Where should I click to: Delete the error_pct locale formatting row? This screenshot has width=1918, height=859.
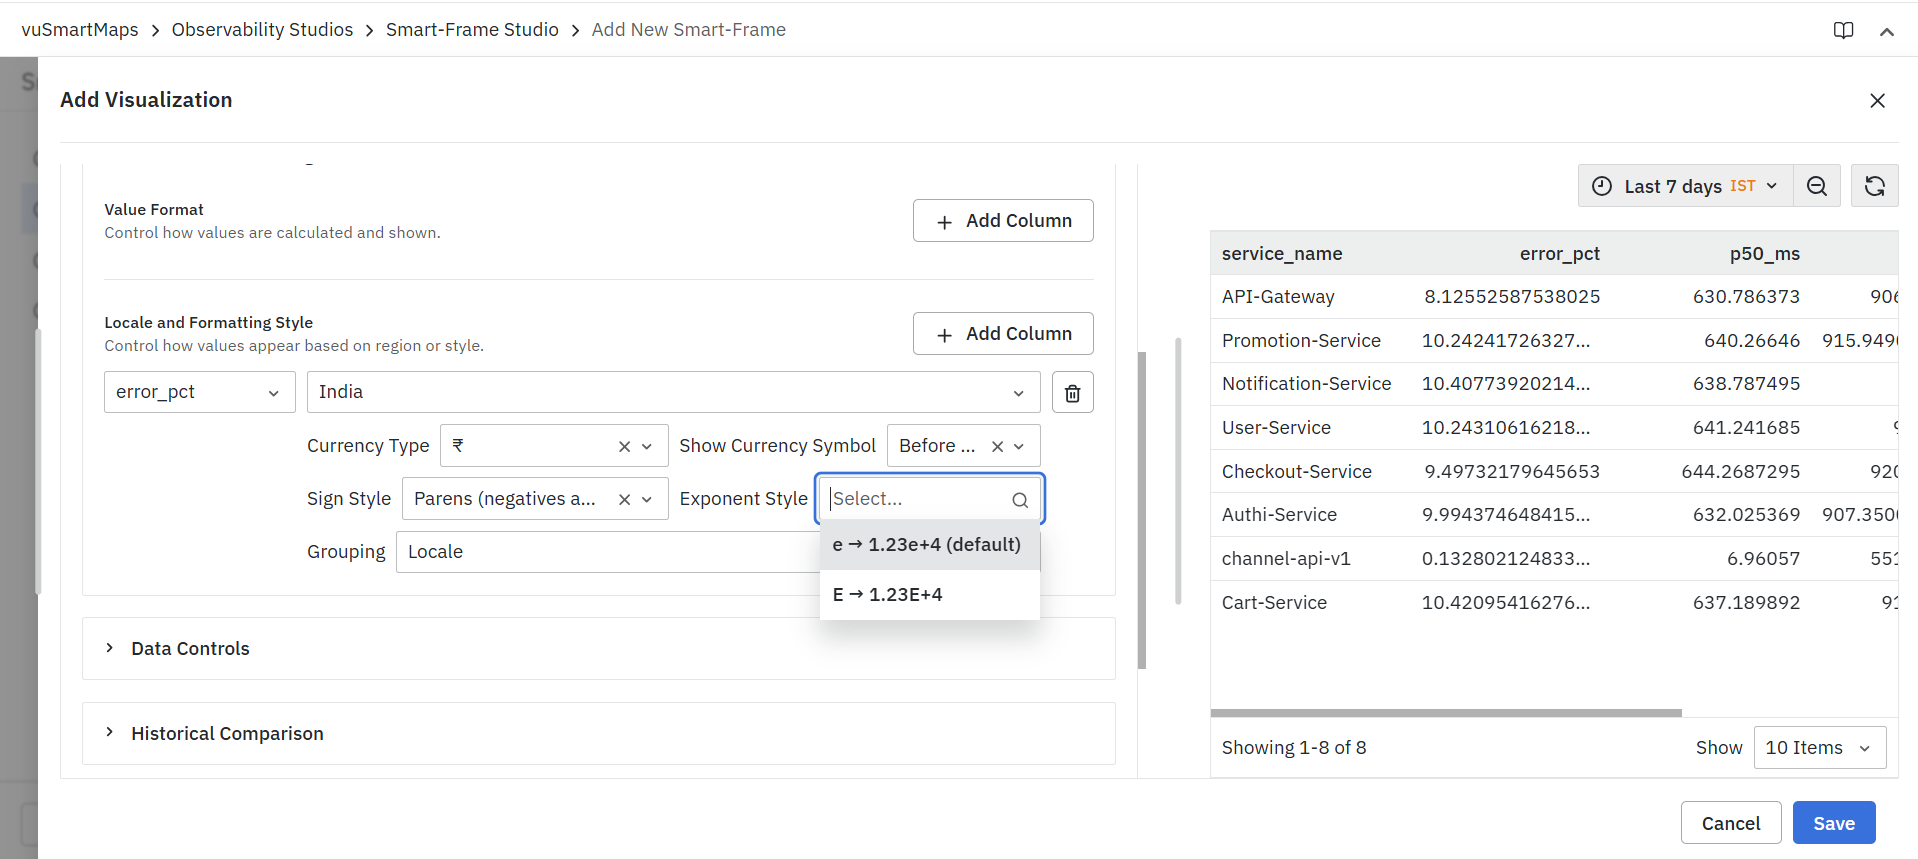[1073, 392]
